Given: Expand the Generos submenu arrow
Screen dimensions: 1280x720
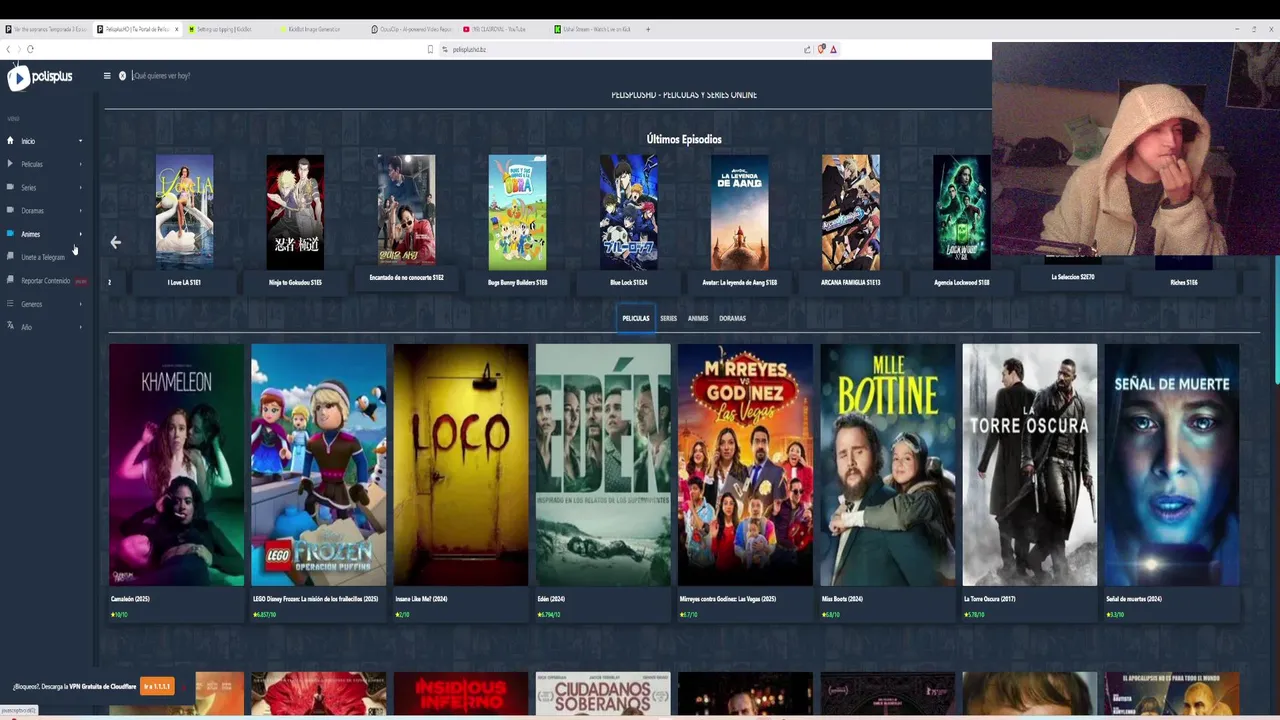Looking at the screenshot, I should [x=81, y=304].
